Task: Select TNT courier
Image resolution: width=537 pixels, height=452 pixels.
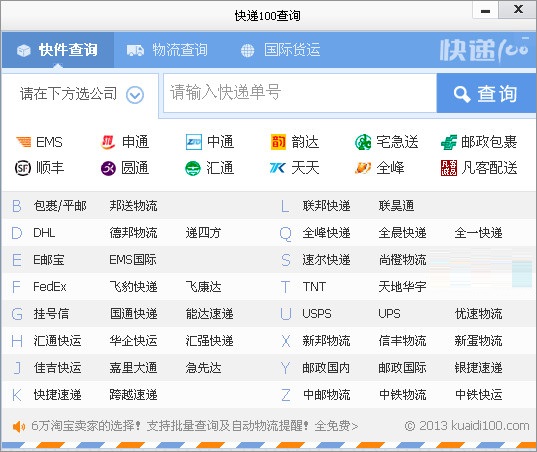Action: coord(314,287)
